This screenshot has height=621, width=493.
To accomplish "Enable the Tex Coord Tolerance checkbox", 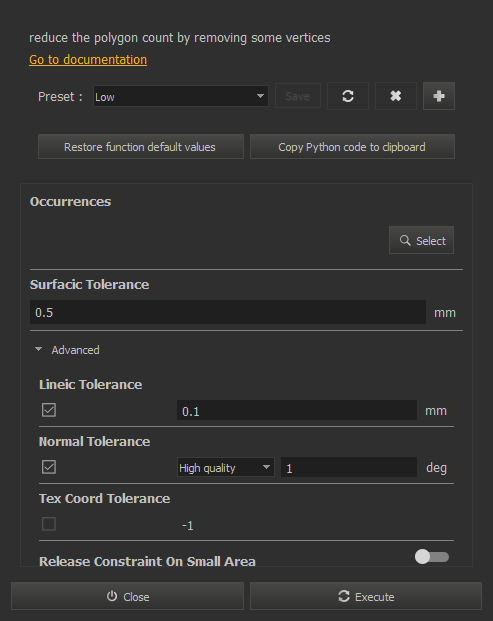I will click(49, 524).
